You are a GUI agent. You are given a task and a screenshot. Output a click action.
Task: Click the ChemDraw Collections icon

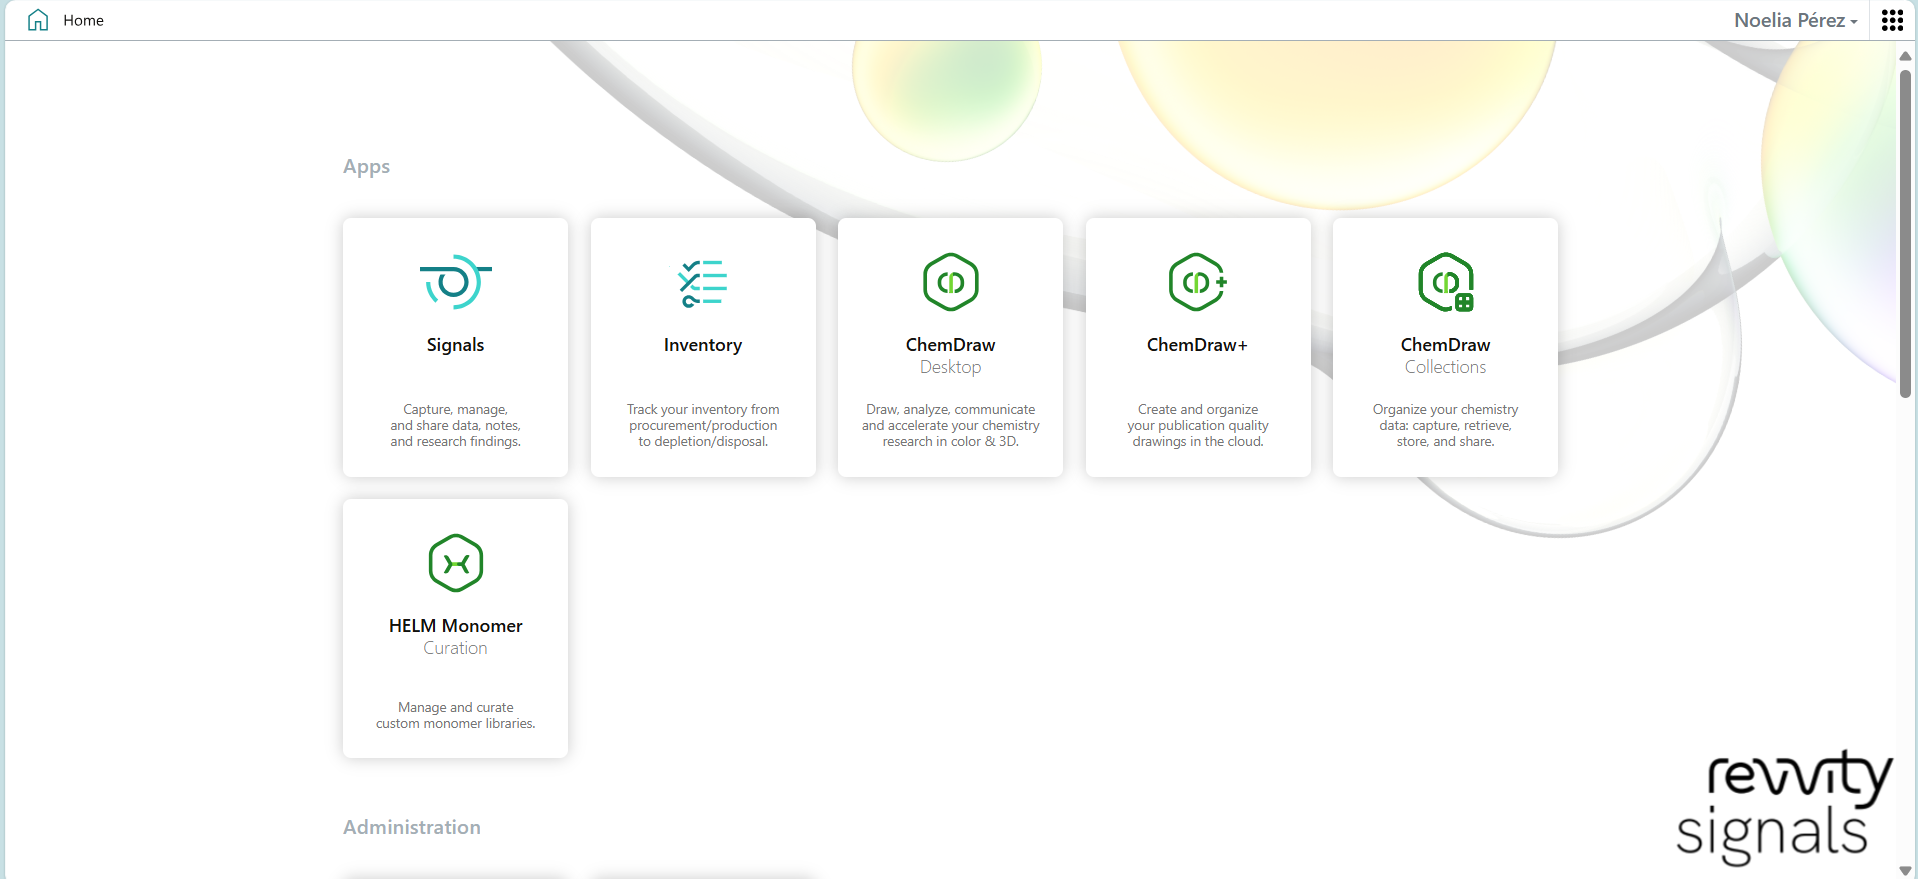pyautogui.click(x=1445, y=282)
